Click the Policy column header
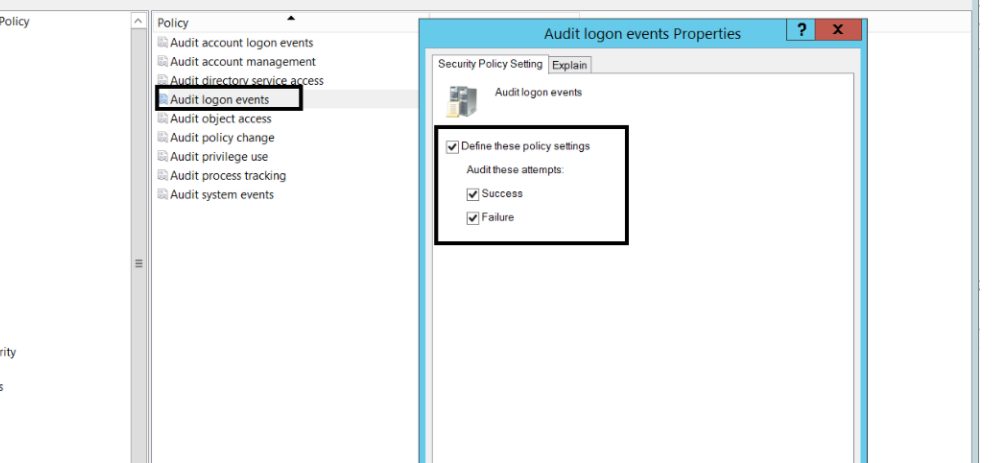Image resolution: width=999 pixels, height=463 pixels. pyautogui.click(x=291, y=23)
